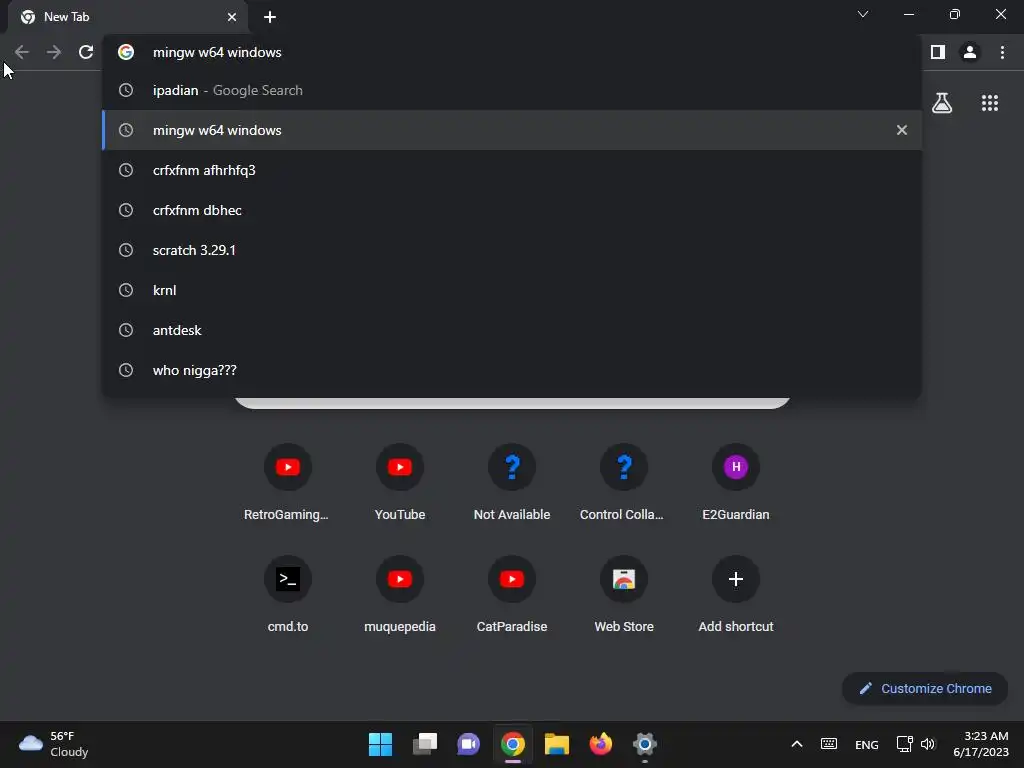Open network and volume quick settings
This screenshot has height=768, width=1024.
916,744
